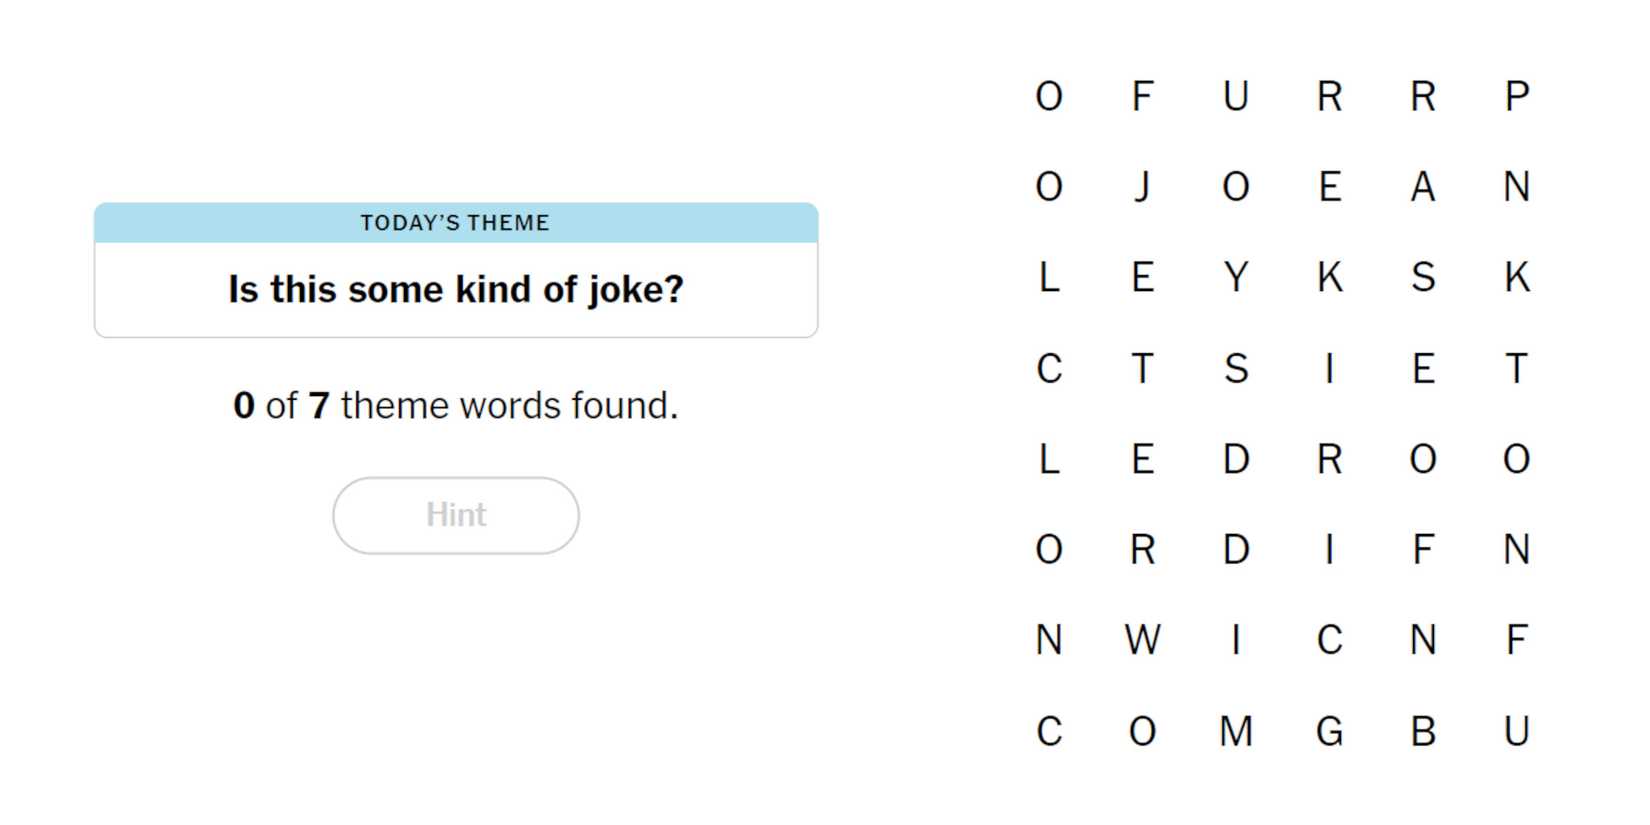Tap the letter M in the grid

1236,731
